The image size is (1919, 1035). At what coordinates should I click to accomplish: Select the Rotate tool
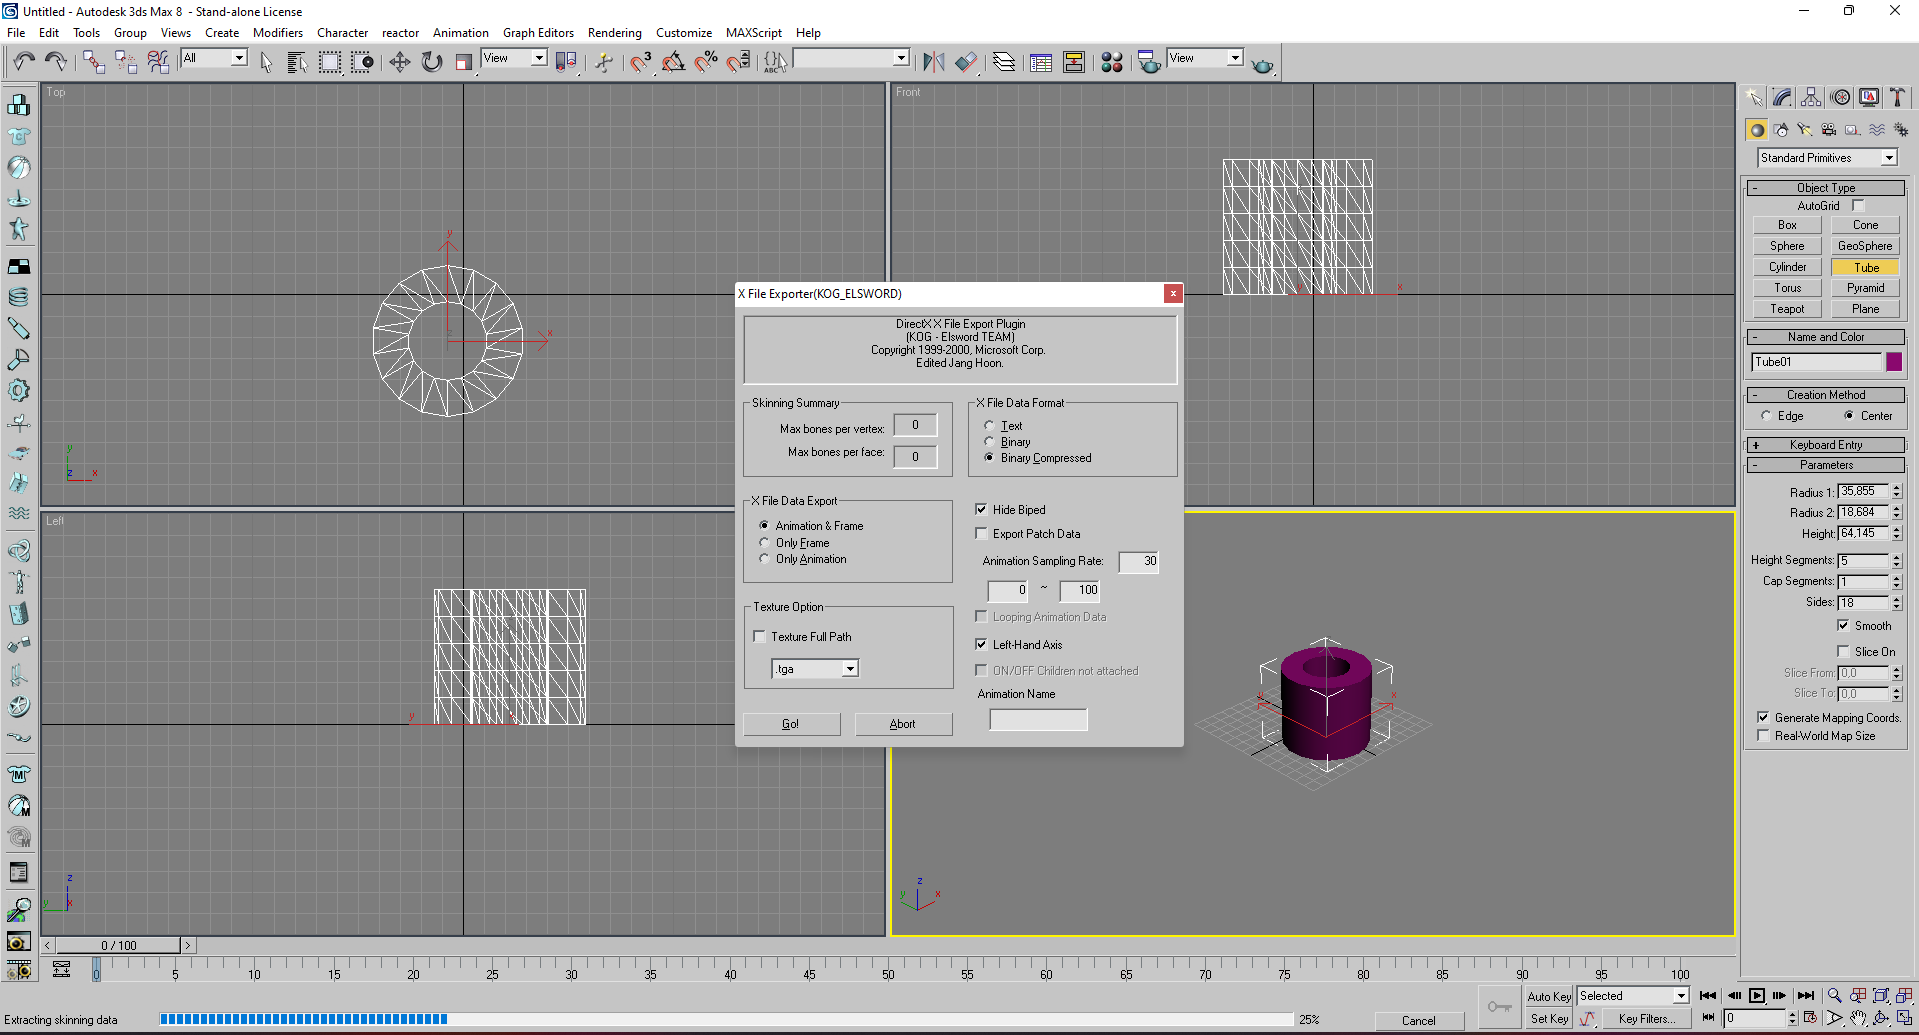(x=431, y=61)
